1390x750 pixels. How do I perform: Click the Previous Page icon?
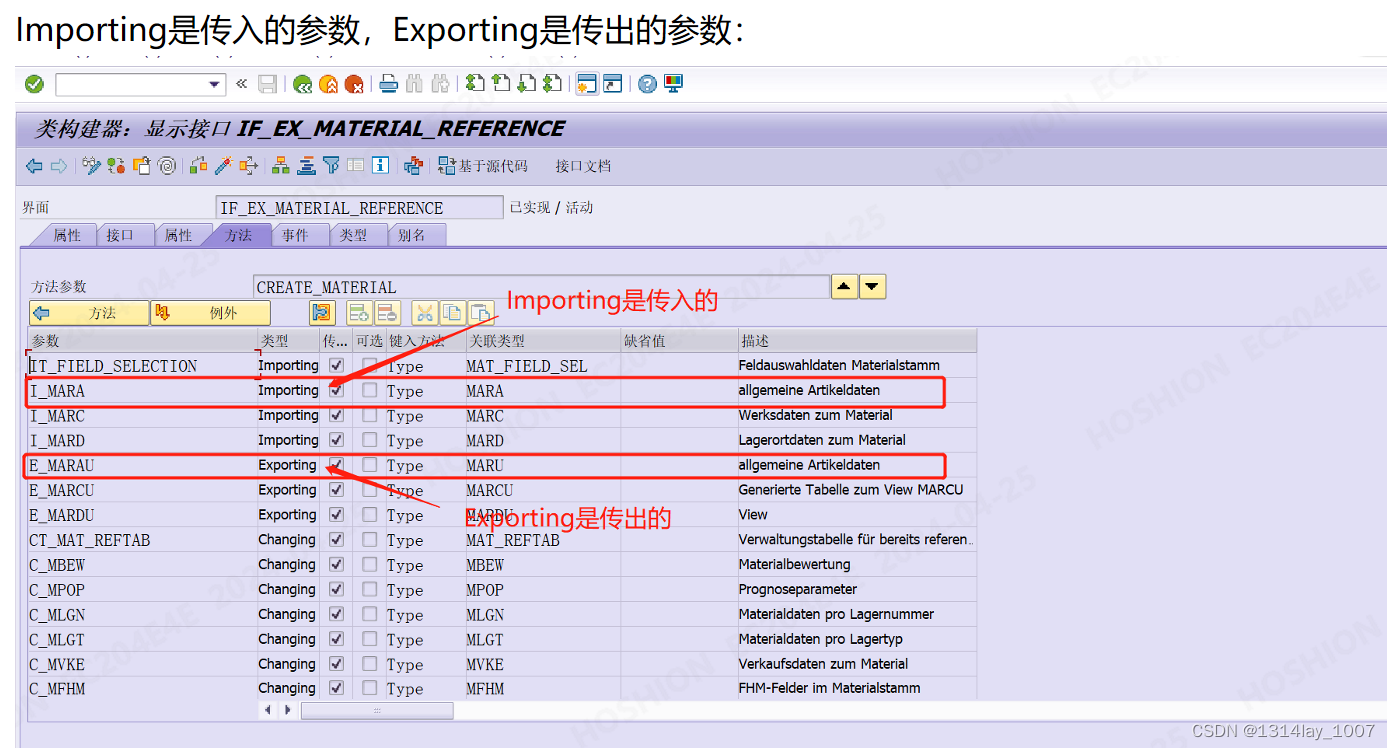point(501,84)
